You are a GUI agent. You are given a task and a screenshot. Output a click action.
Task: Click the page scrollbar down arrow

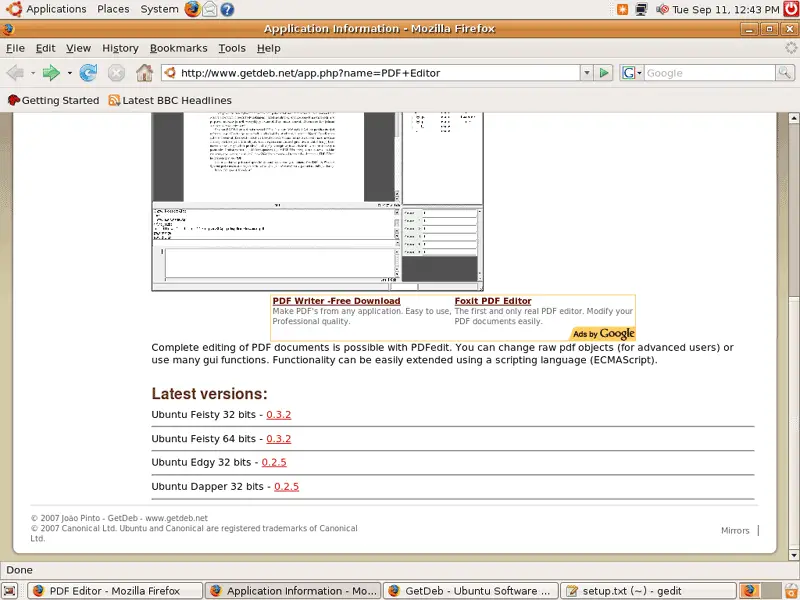coord(793,555)
